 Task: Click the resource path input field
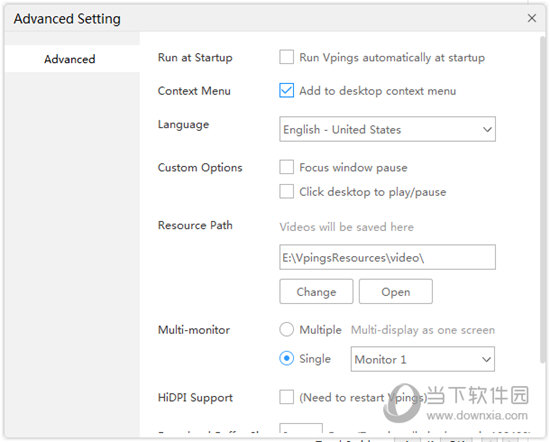387,257
